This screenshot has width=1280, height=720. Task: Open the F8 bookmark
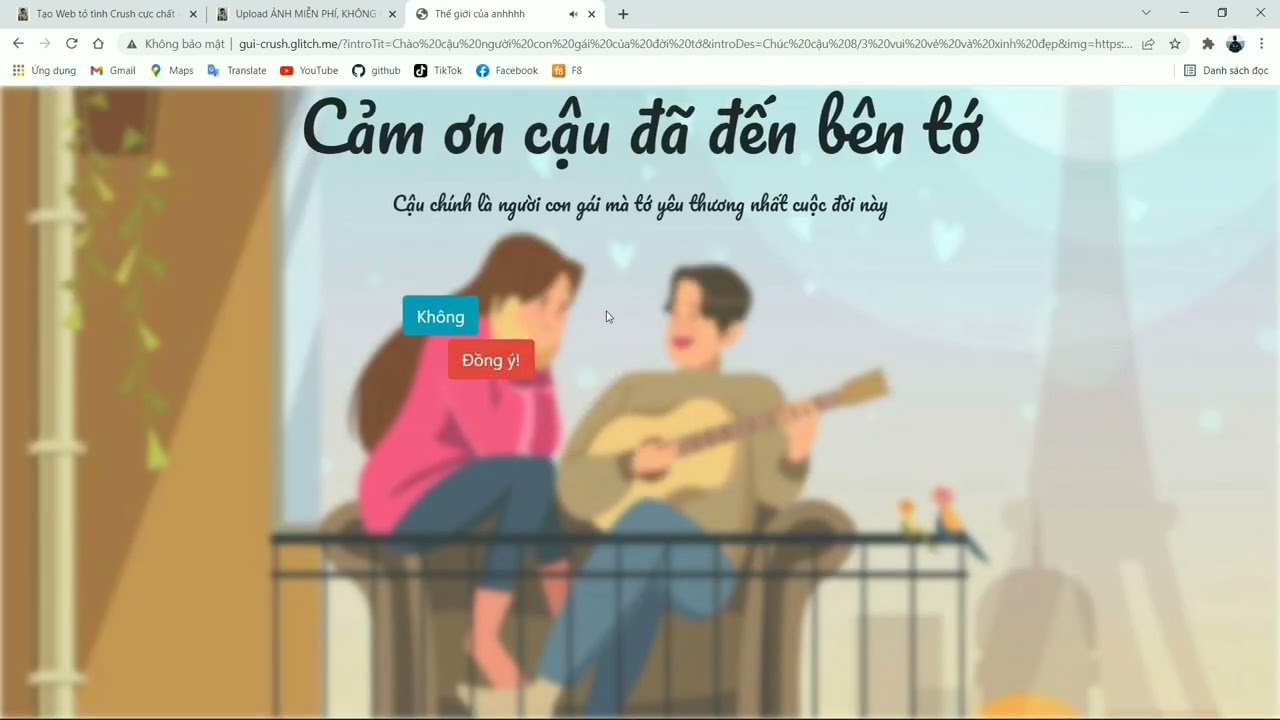(x=567, y=70)
